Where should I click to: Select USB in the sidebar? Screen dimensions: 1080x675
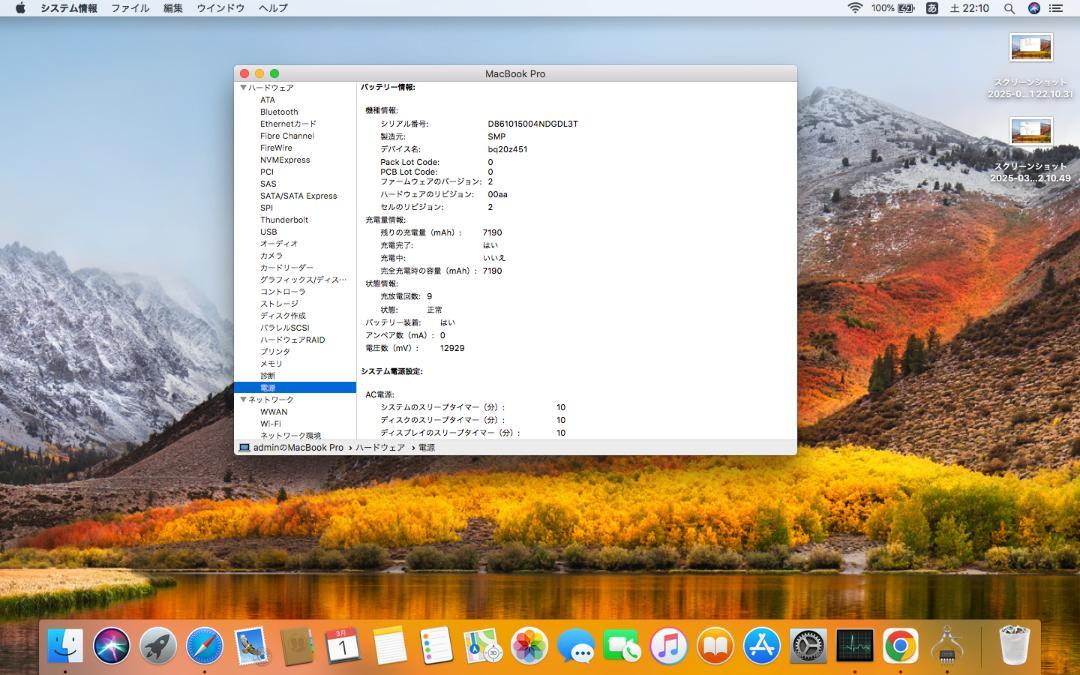tap(269, 232)
